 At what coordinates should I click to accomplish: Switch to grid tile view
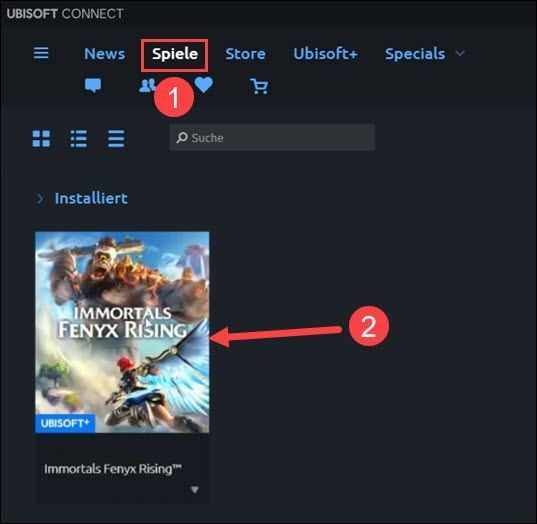click(41, 138)
